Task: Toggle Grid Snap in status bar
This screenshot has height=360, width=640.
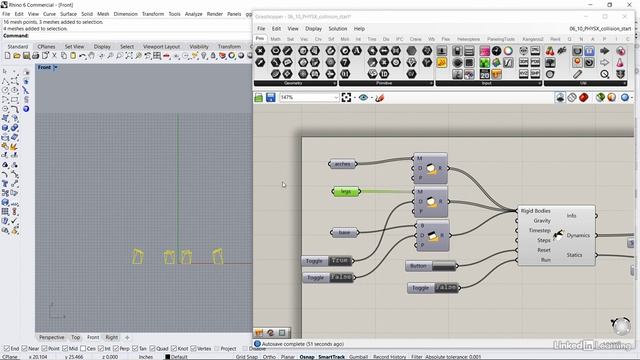Action: [247, 357]
